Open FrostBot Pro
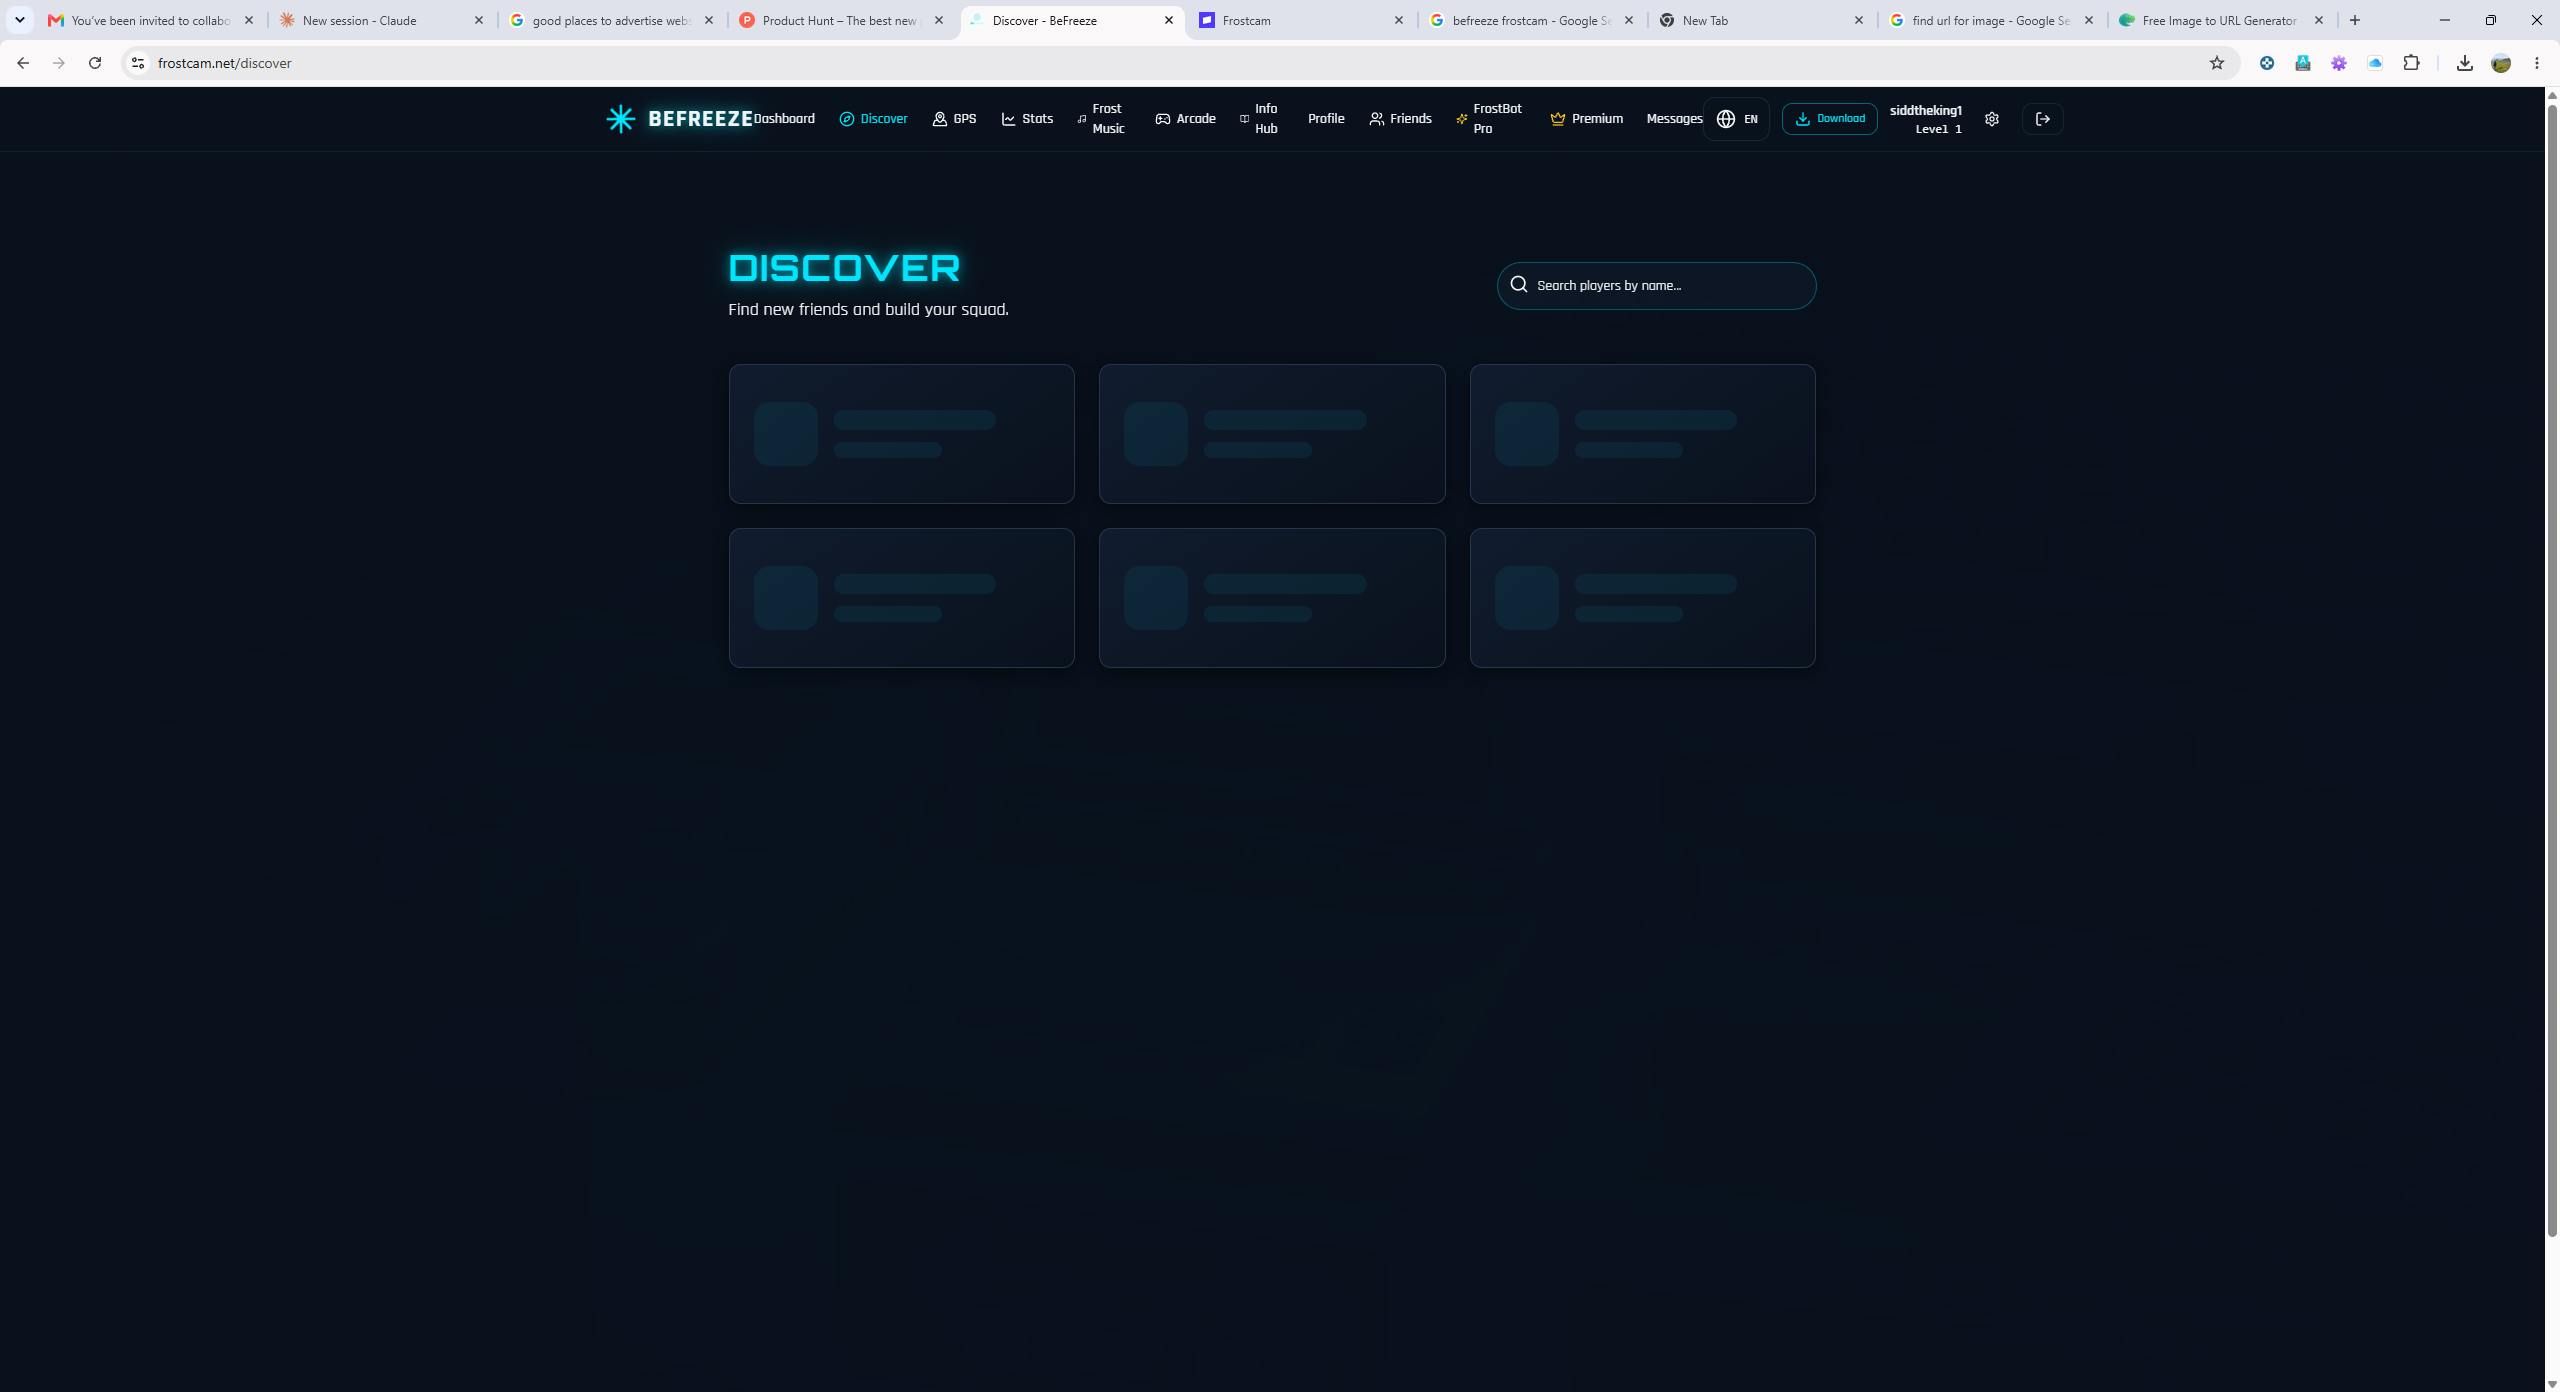The image size is (2560, 1392). click(1489, 119)
